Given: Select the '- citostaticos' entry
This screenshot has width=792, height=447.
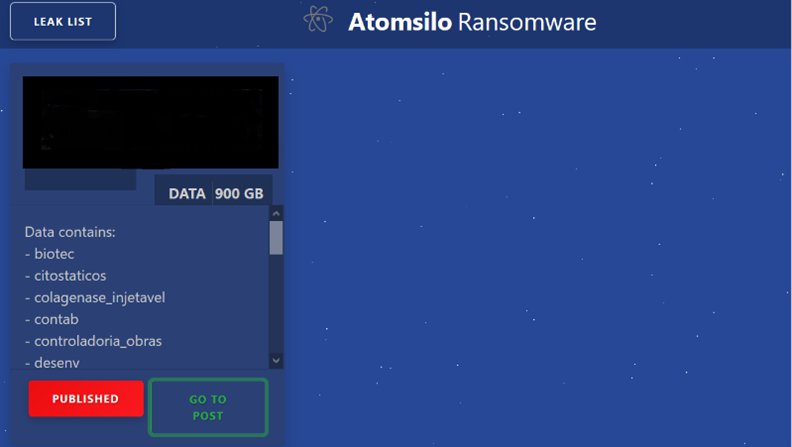Looking at the screenshot, I should pos(66,275).
